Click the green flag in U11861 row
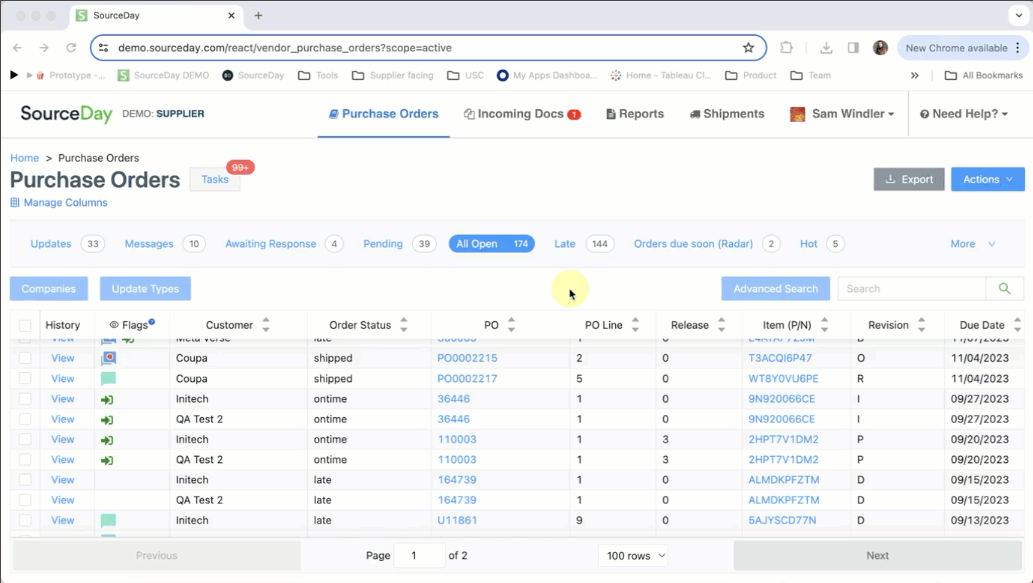This screenshot has height=583, width=1033. coord(109,520)
